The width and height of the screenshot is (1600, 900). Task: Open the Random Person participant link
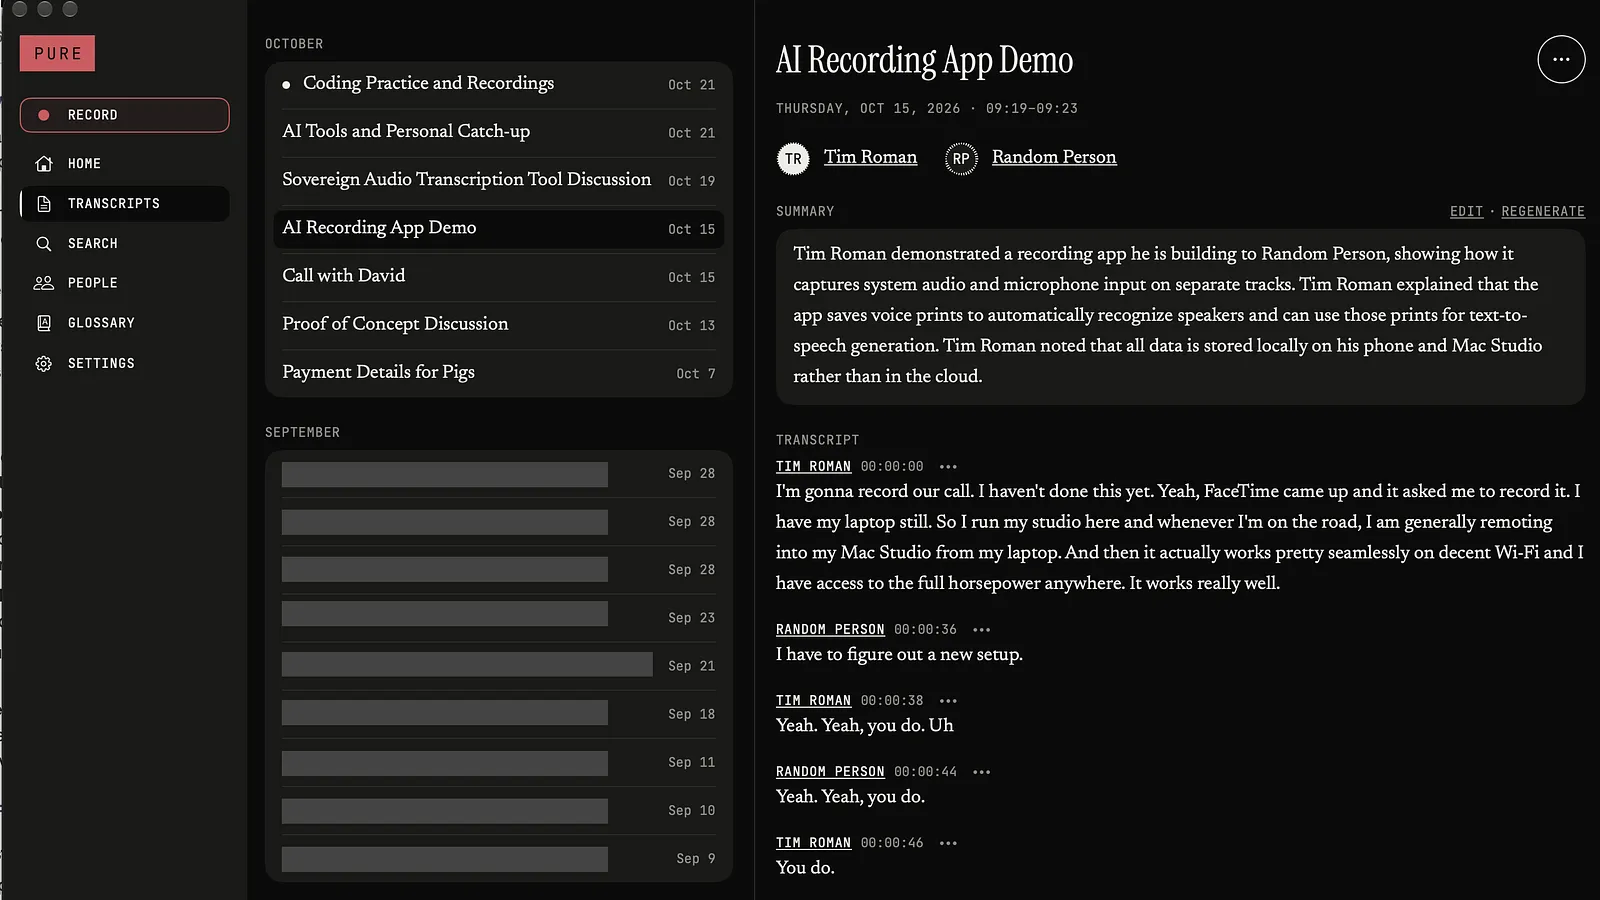tap(1054, 157)
